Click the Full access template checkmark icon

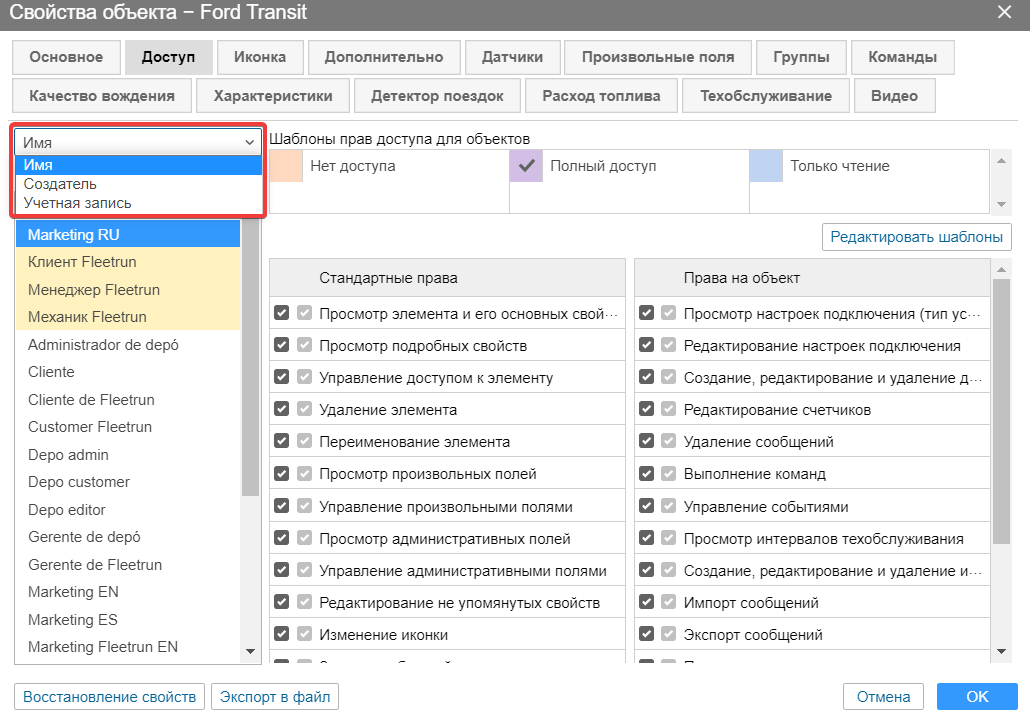click(526, 166)
